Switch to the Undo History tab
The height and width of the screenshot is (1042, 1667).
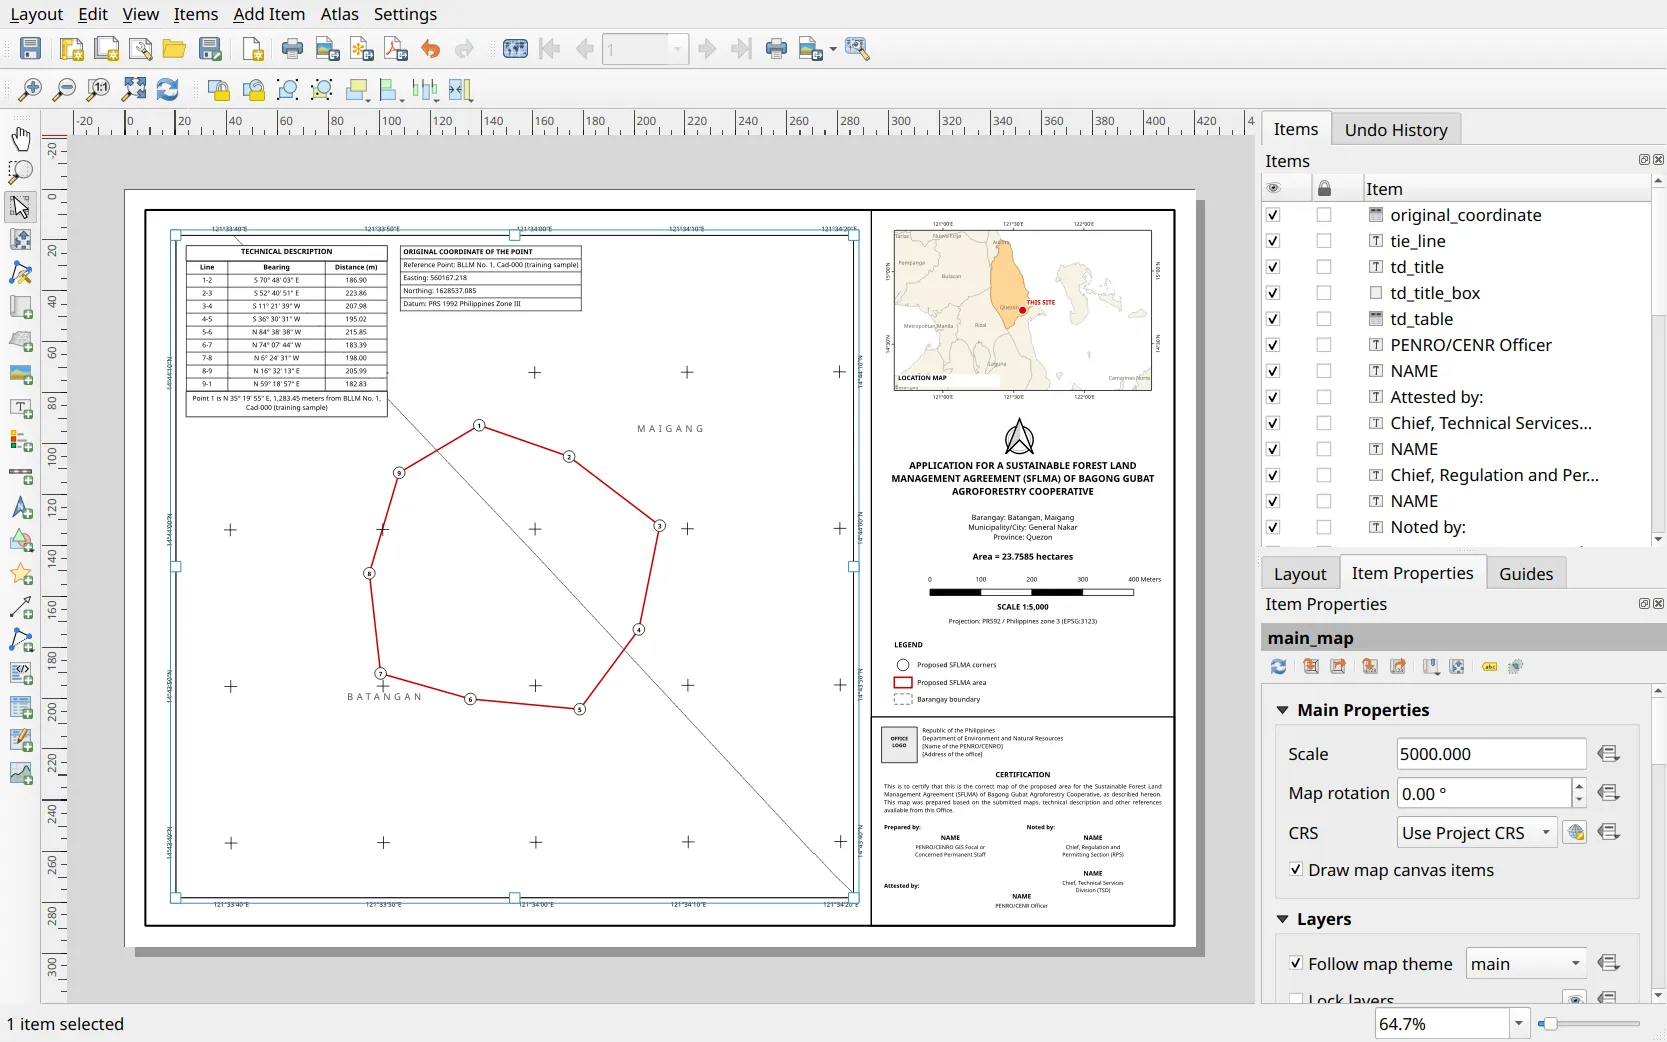coord(1396,130)
